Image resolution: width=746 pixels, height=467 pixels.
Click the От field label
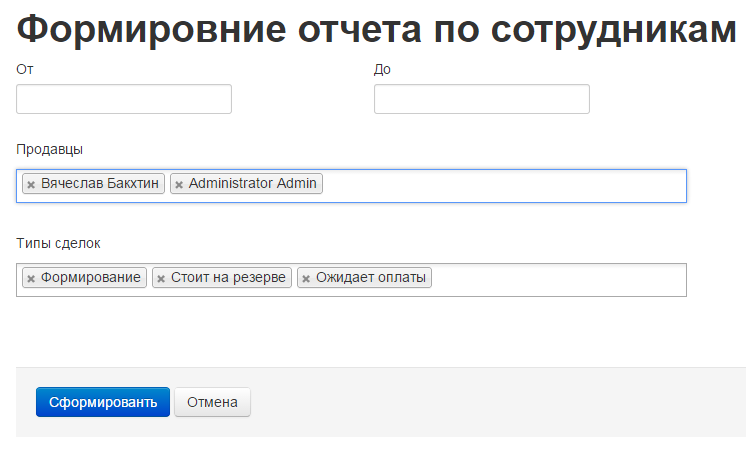pos(25,69)
